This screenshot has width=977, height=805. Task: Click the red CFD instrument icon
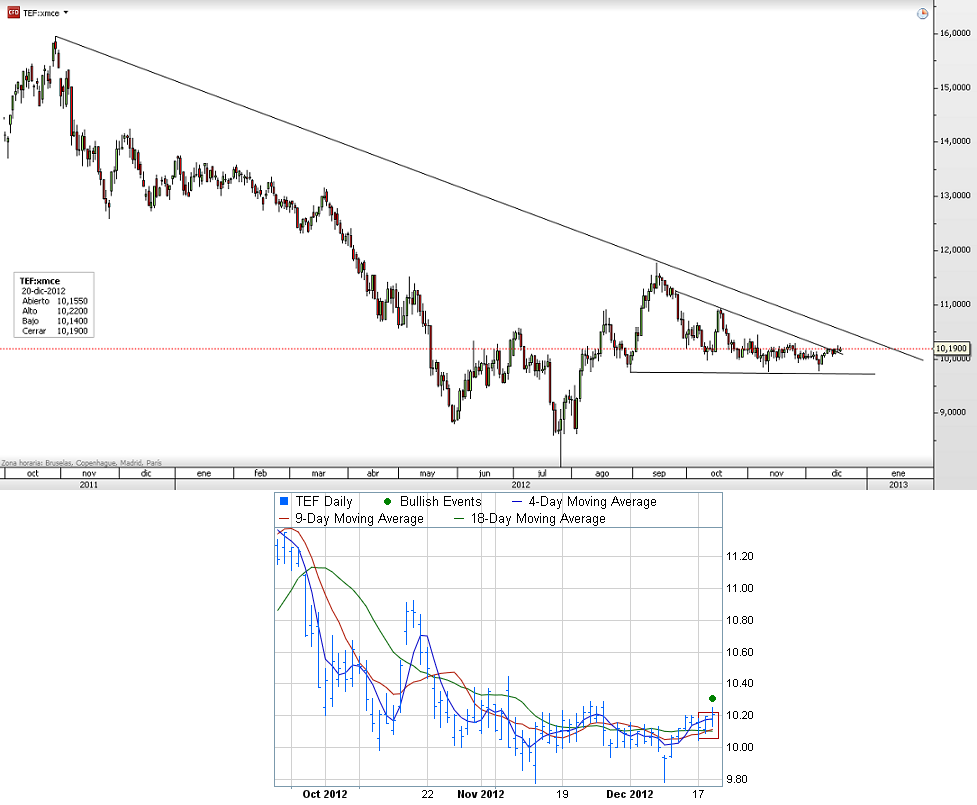[13, 12]
